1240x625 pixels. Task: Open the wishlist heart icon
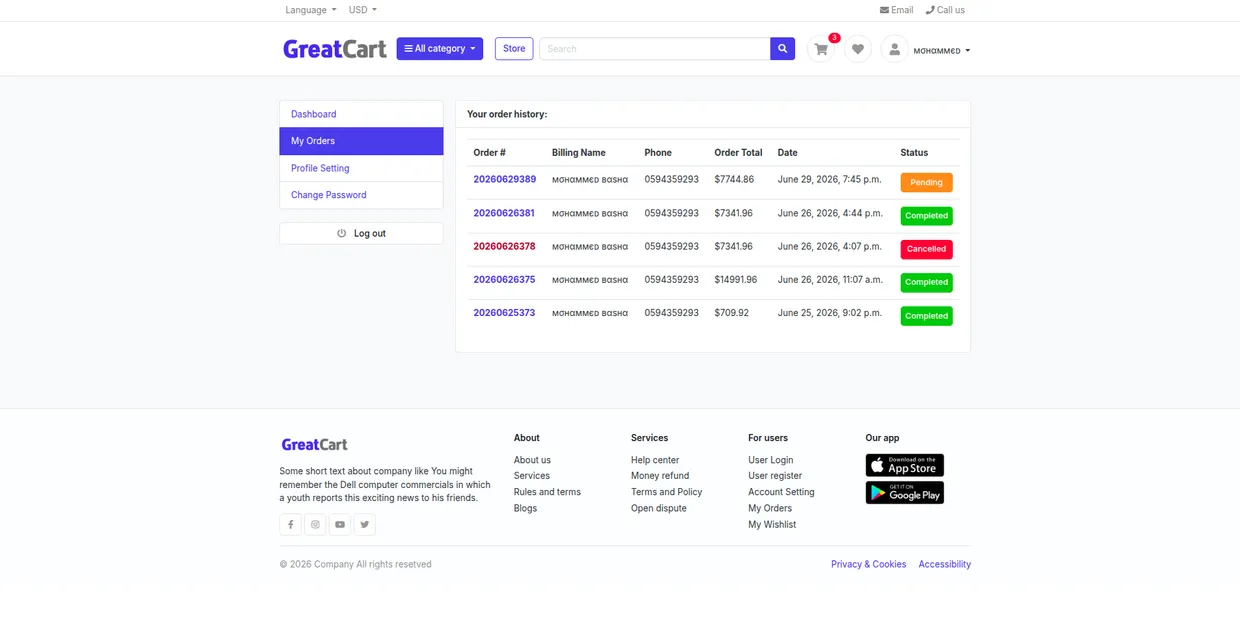pos(858,49)
